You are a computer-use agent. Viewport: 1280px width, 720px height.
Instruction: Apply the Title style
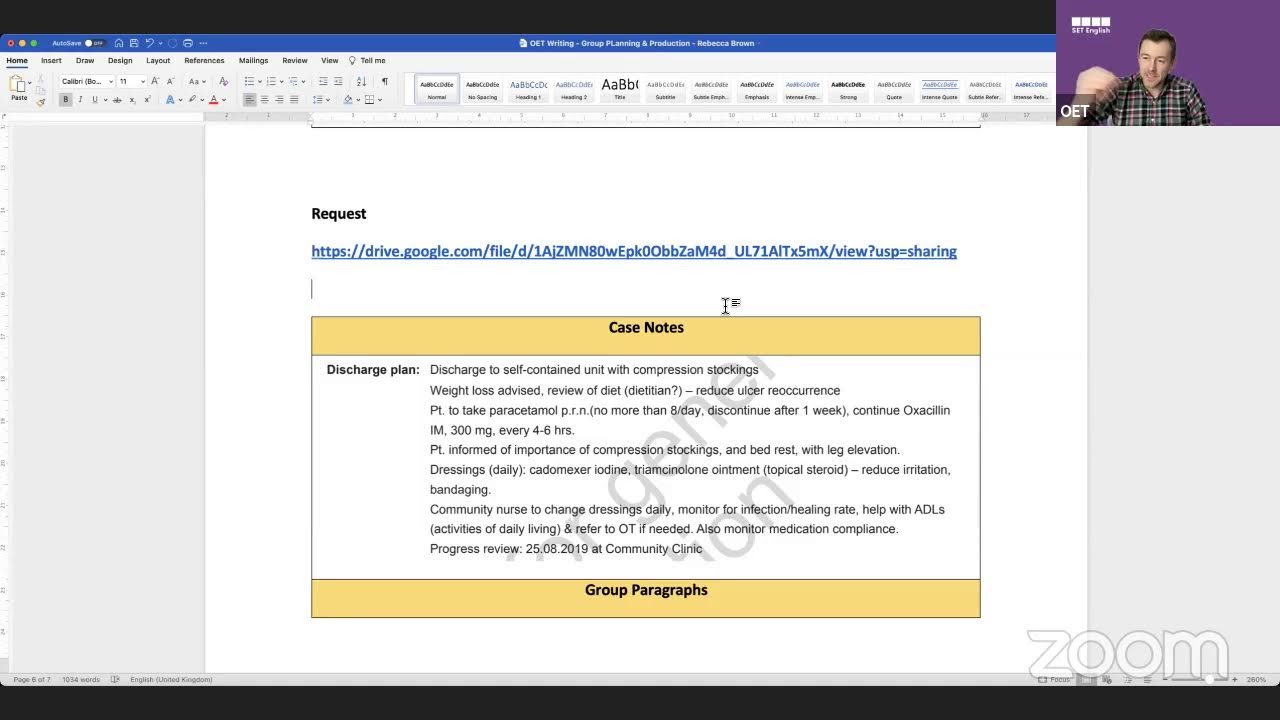[619, 88]
